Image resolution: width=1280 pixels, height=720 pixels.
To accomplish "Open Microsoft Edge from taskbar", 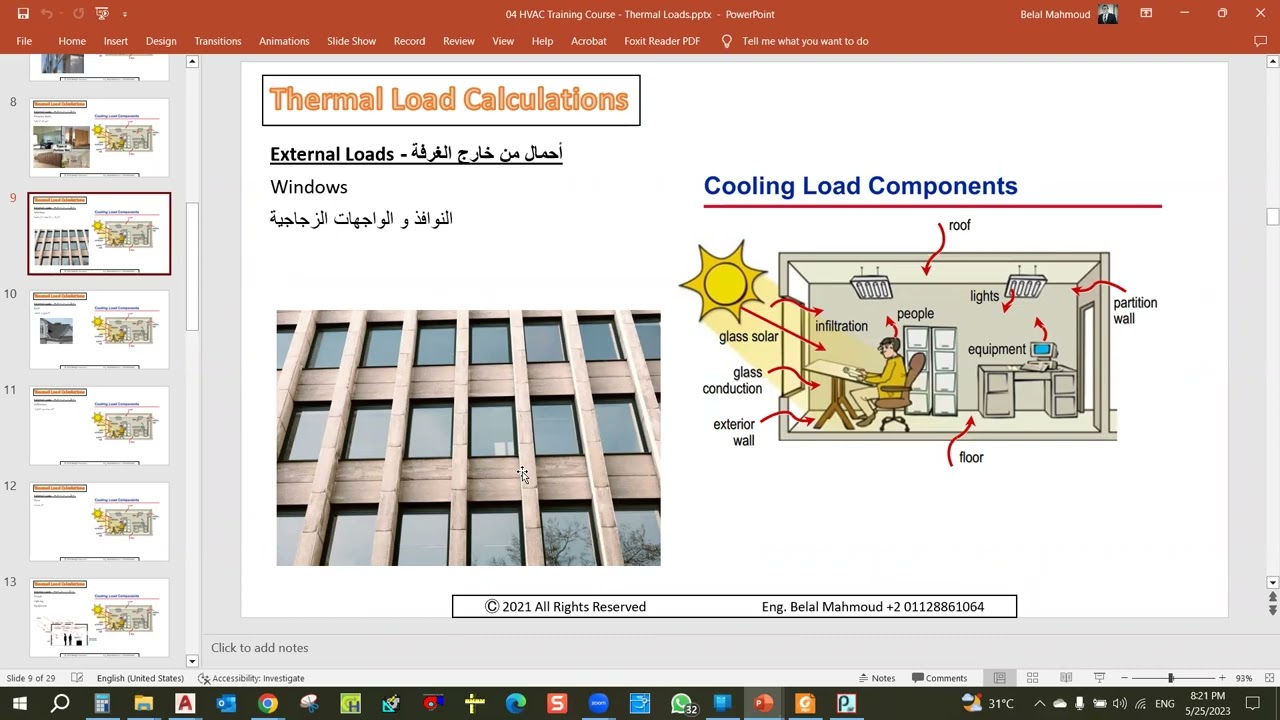I will click(515, 704).
